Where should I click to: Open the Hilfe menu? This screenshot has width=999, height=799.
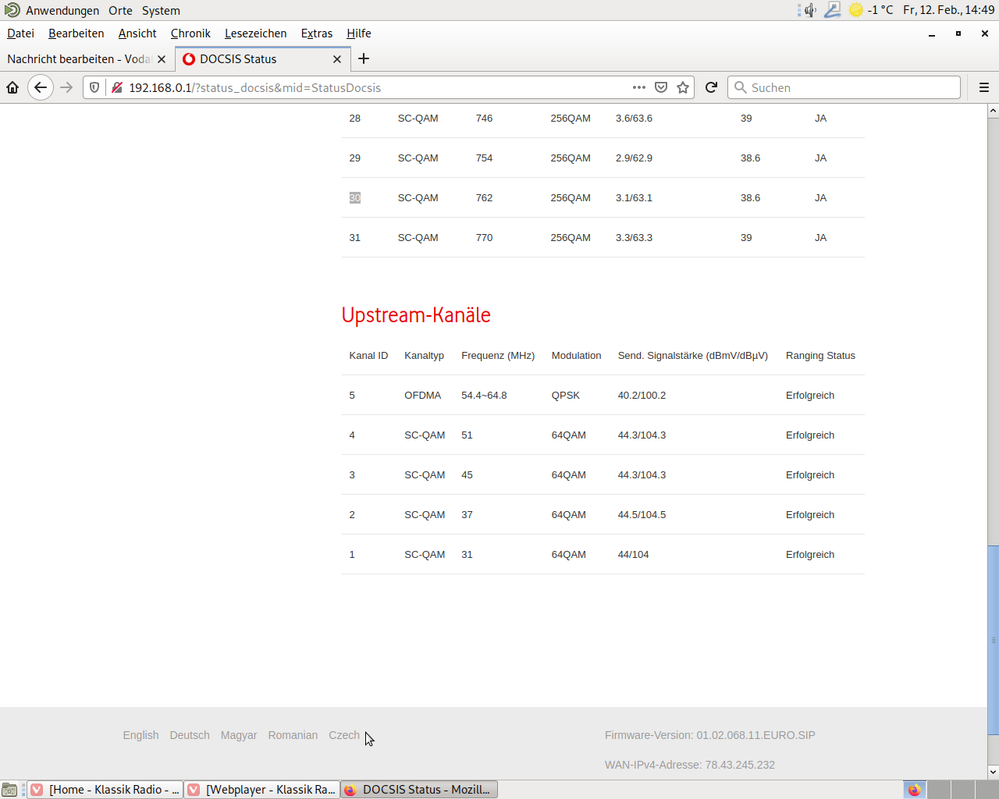point(359,33)
